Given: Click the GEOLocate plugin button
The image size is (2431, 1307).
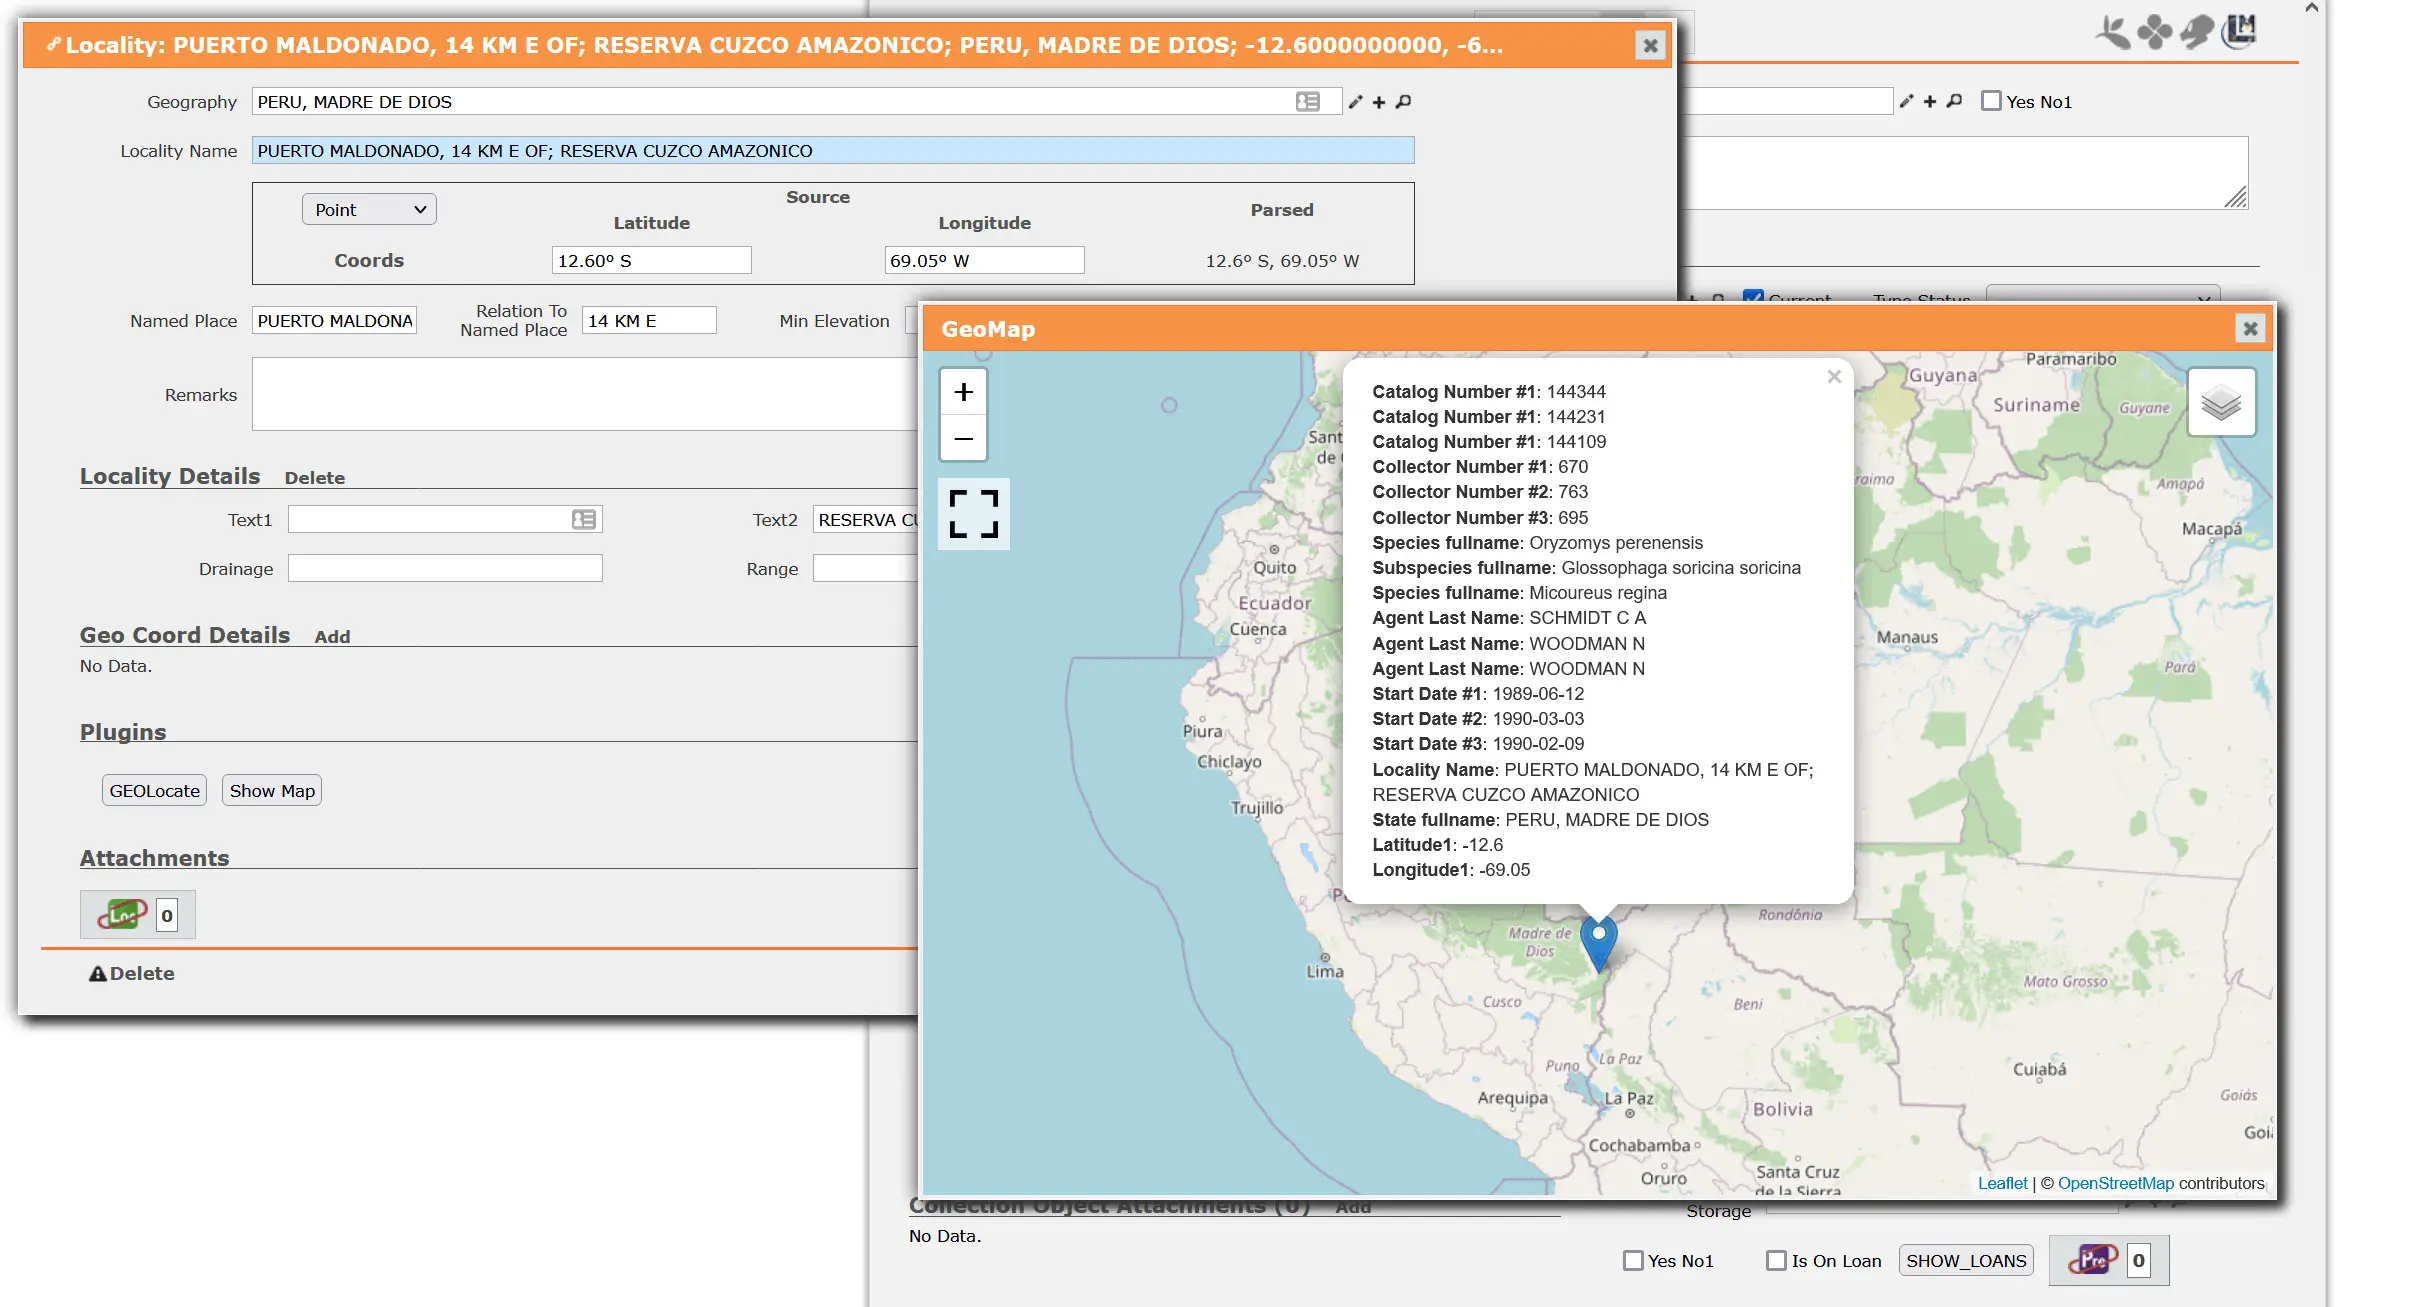Looking at the screenshot, I should pyautogui.click(x=154, y=790).
